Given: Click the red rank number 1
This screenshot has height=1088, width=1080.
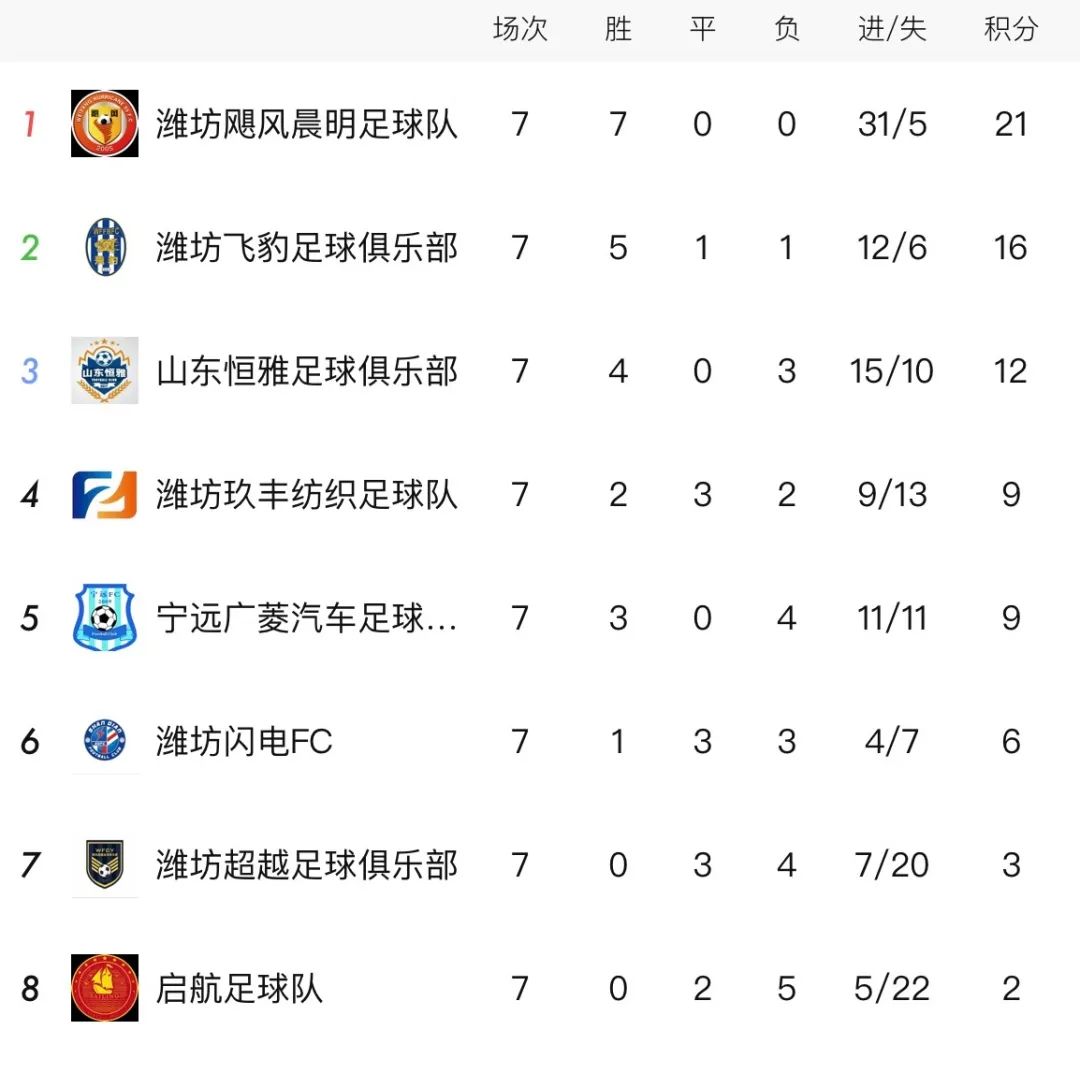Looking at the screenshot, I should click(30, 124).
